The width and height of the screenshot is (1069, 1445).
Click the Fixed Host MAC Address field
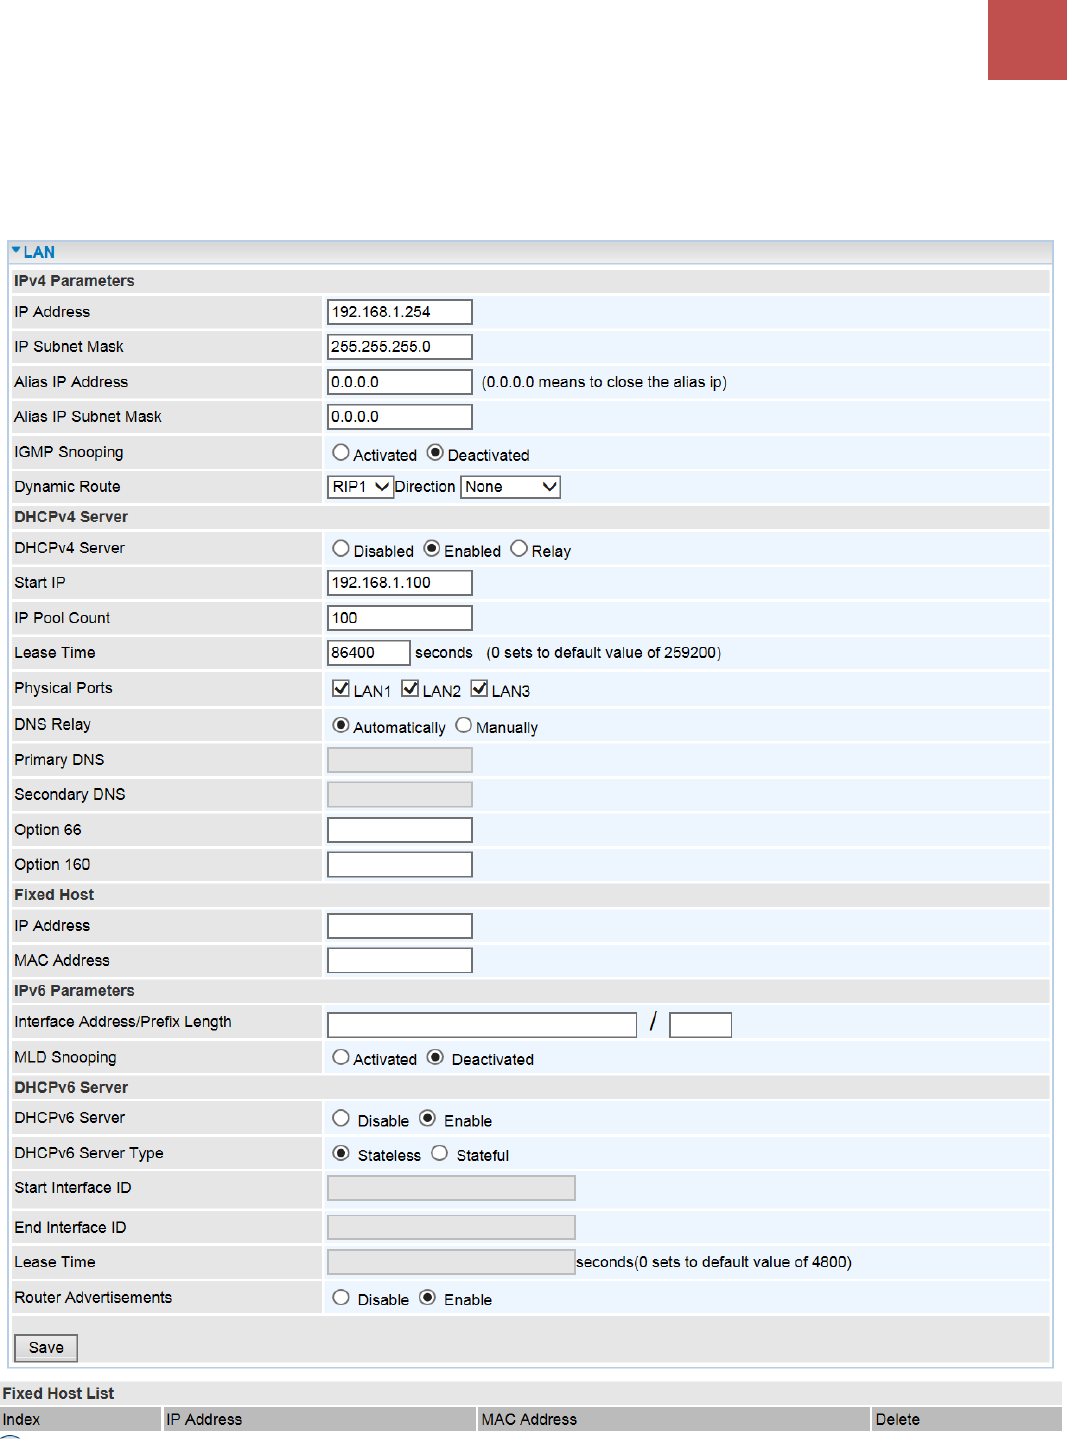(400, 961)
